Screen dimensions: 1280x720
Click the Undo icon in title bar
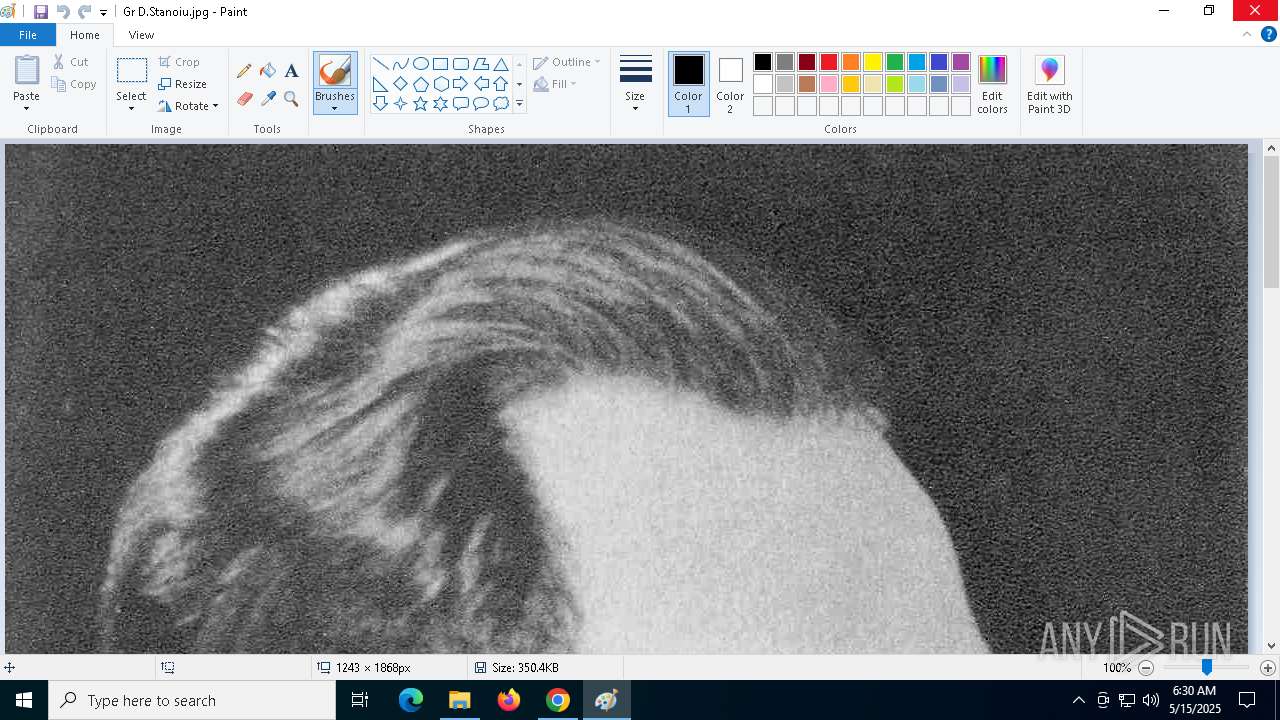(x=63, y=12)
